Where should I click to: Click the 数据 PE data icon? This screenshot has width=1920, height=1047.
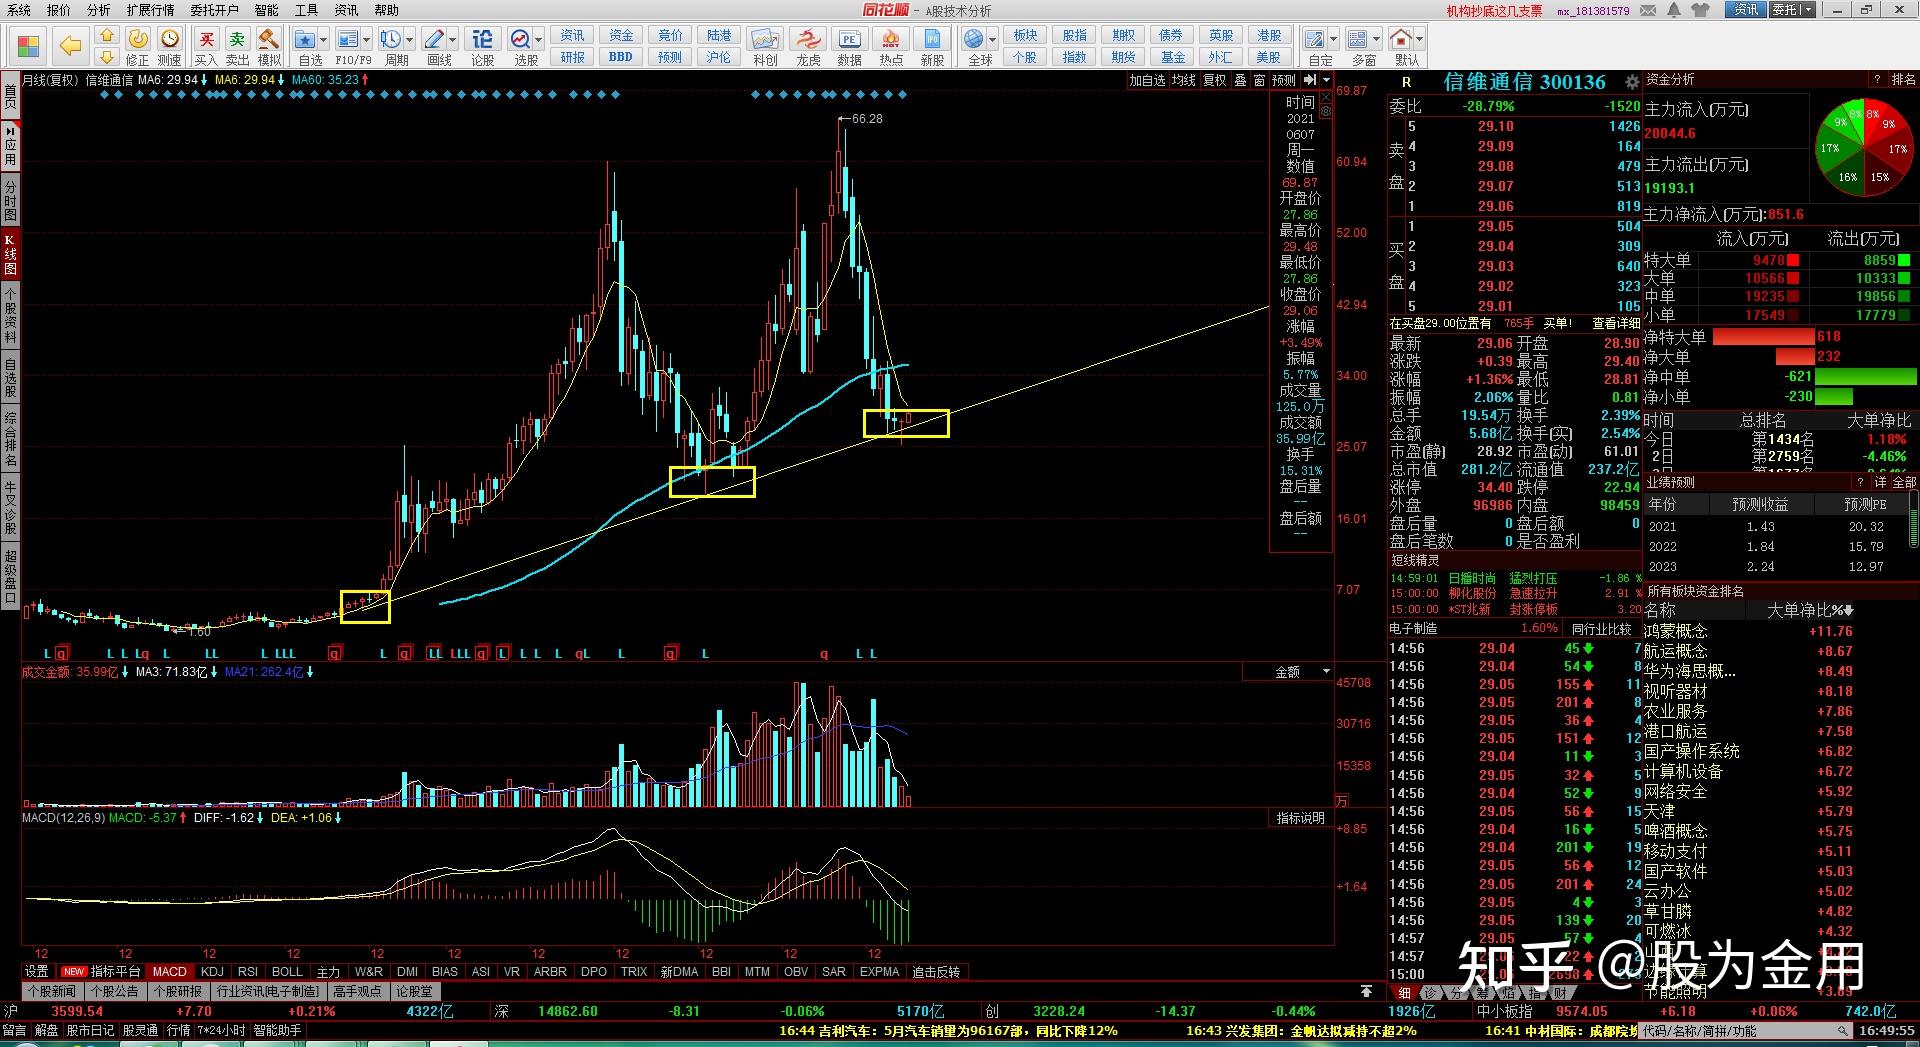[849, 39]
